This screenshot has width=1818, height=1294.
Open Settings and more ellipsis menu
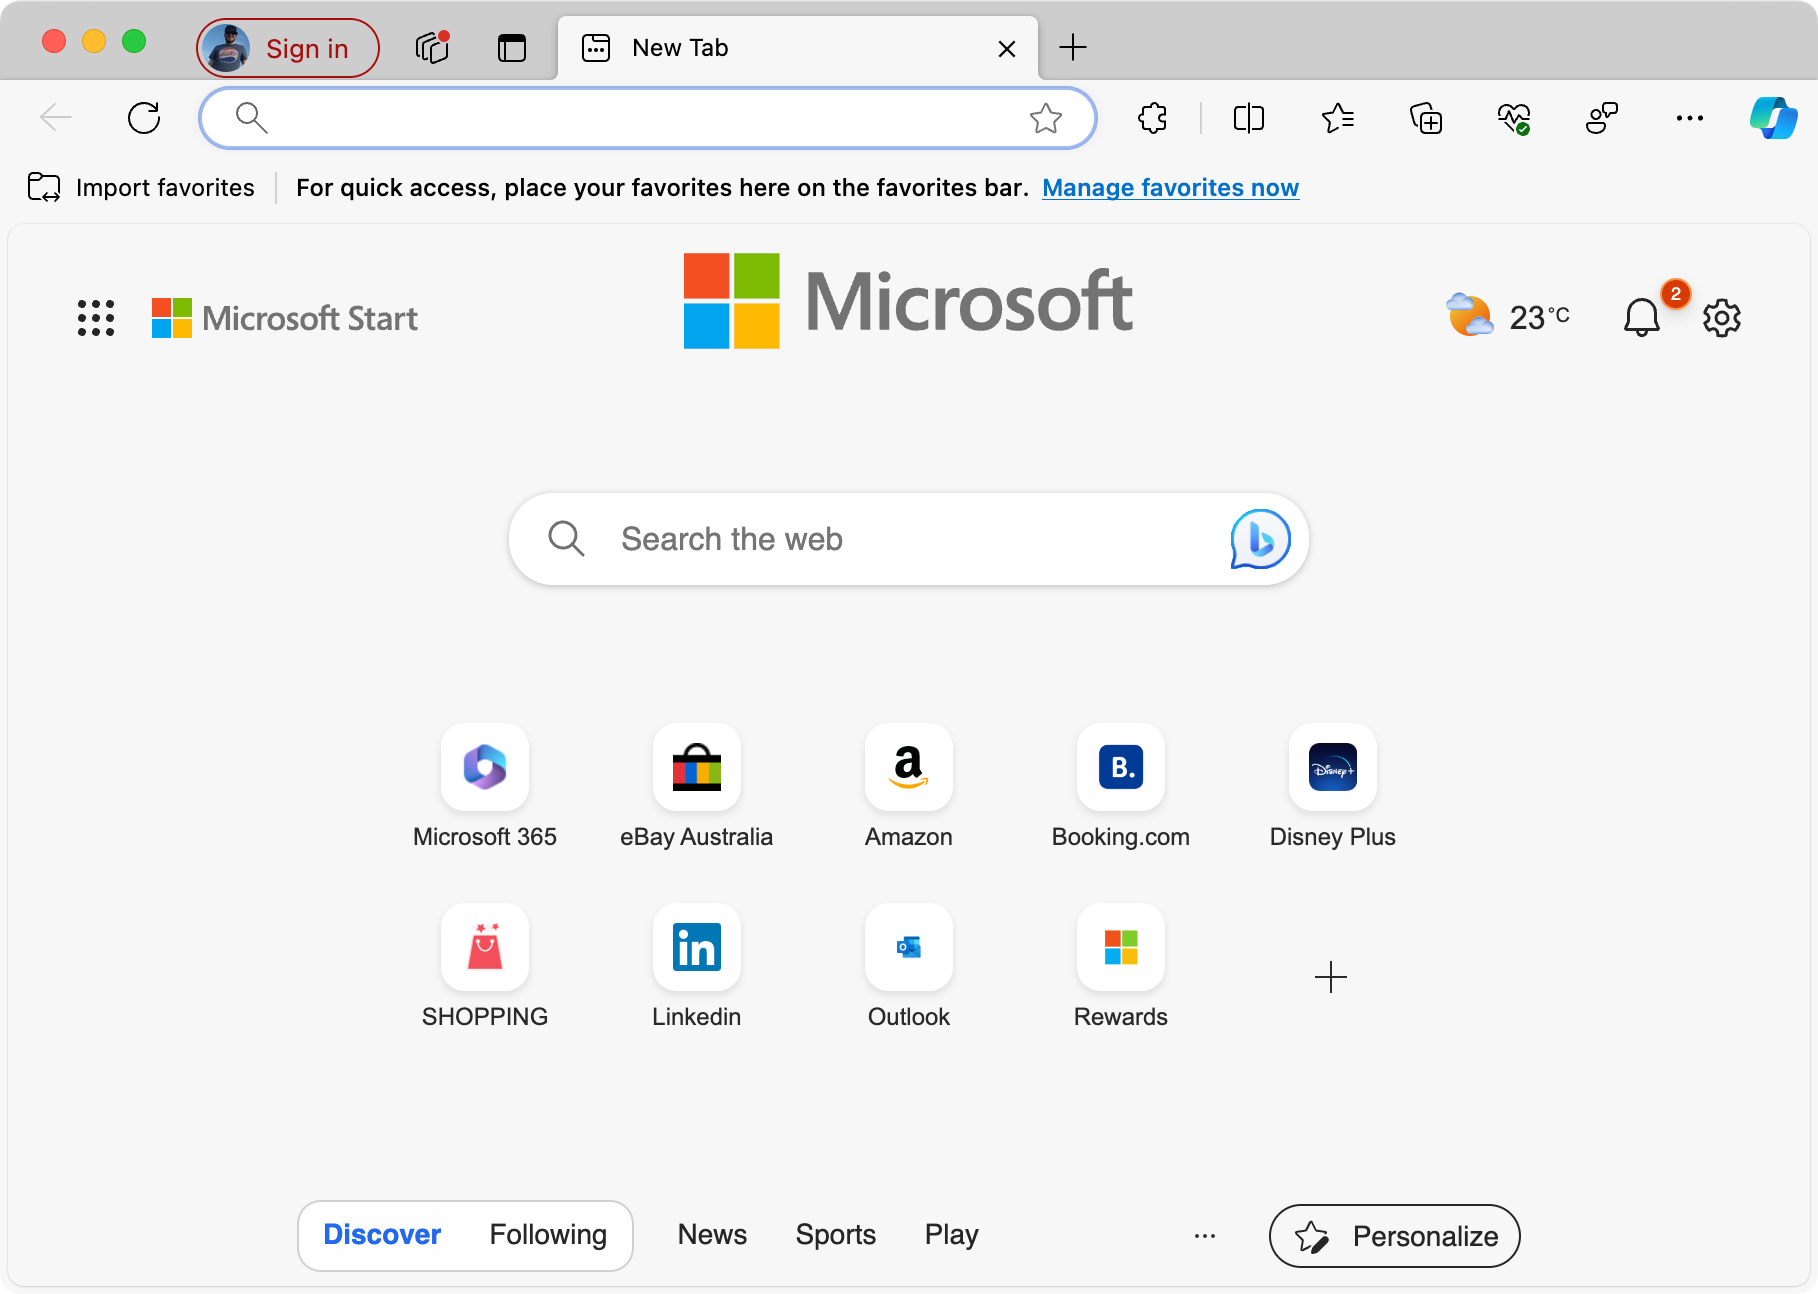pyautogui.click(x=1689, y=118)
